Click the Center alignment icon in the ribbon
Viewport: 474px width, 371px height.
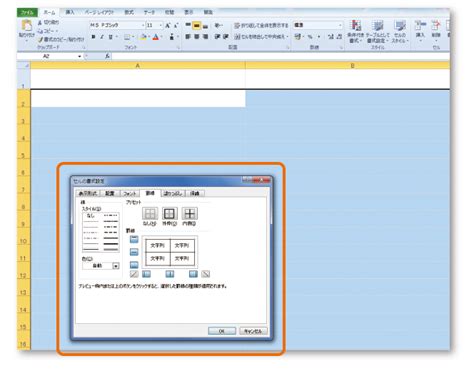197,37
